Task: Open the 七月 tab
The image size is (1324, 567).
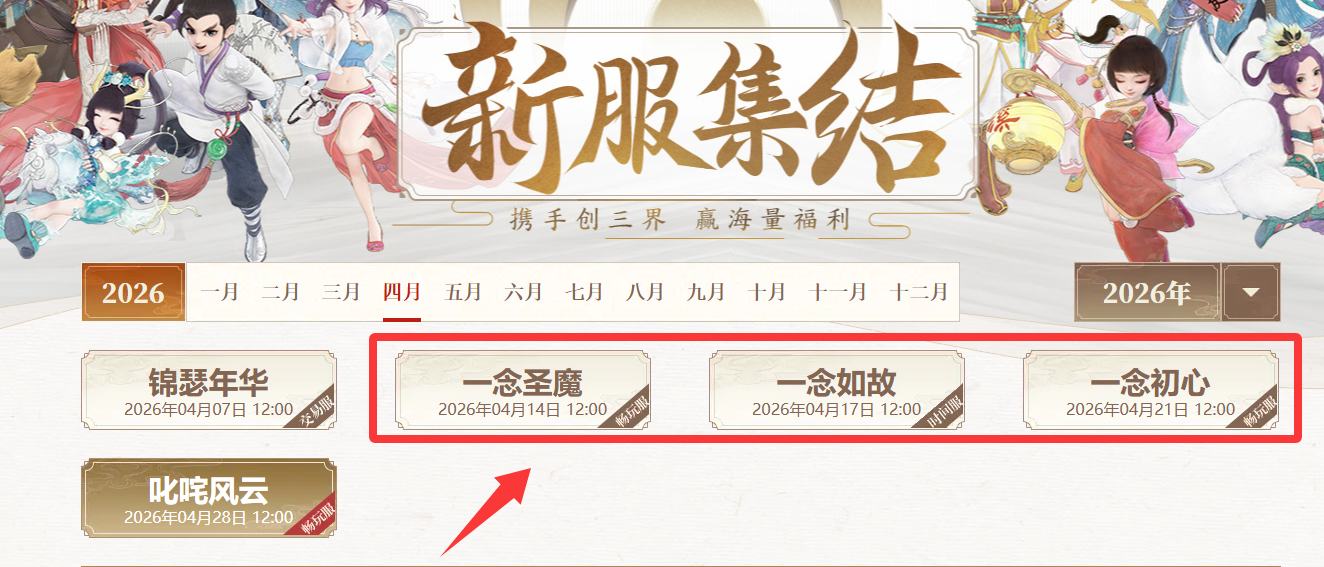Action: click(584, 292)
